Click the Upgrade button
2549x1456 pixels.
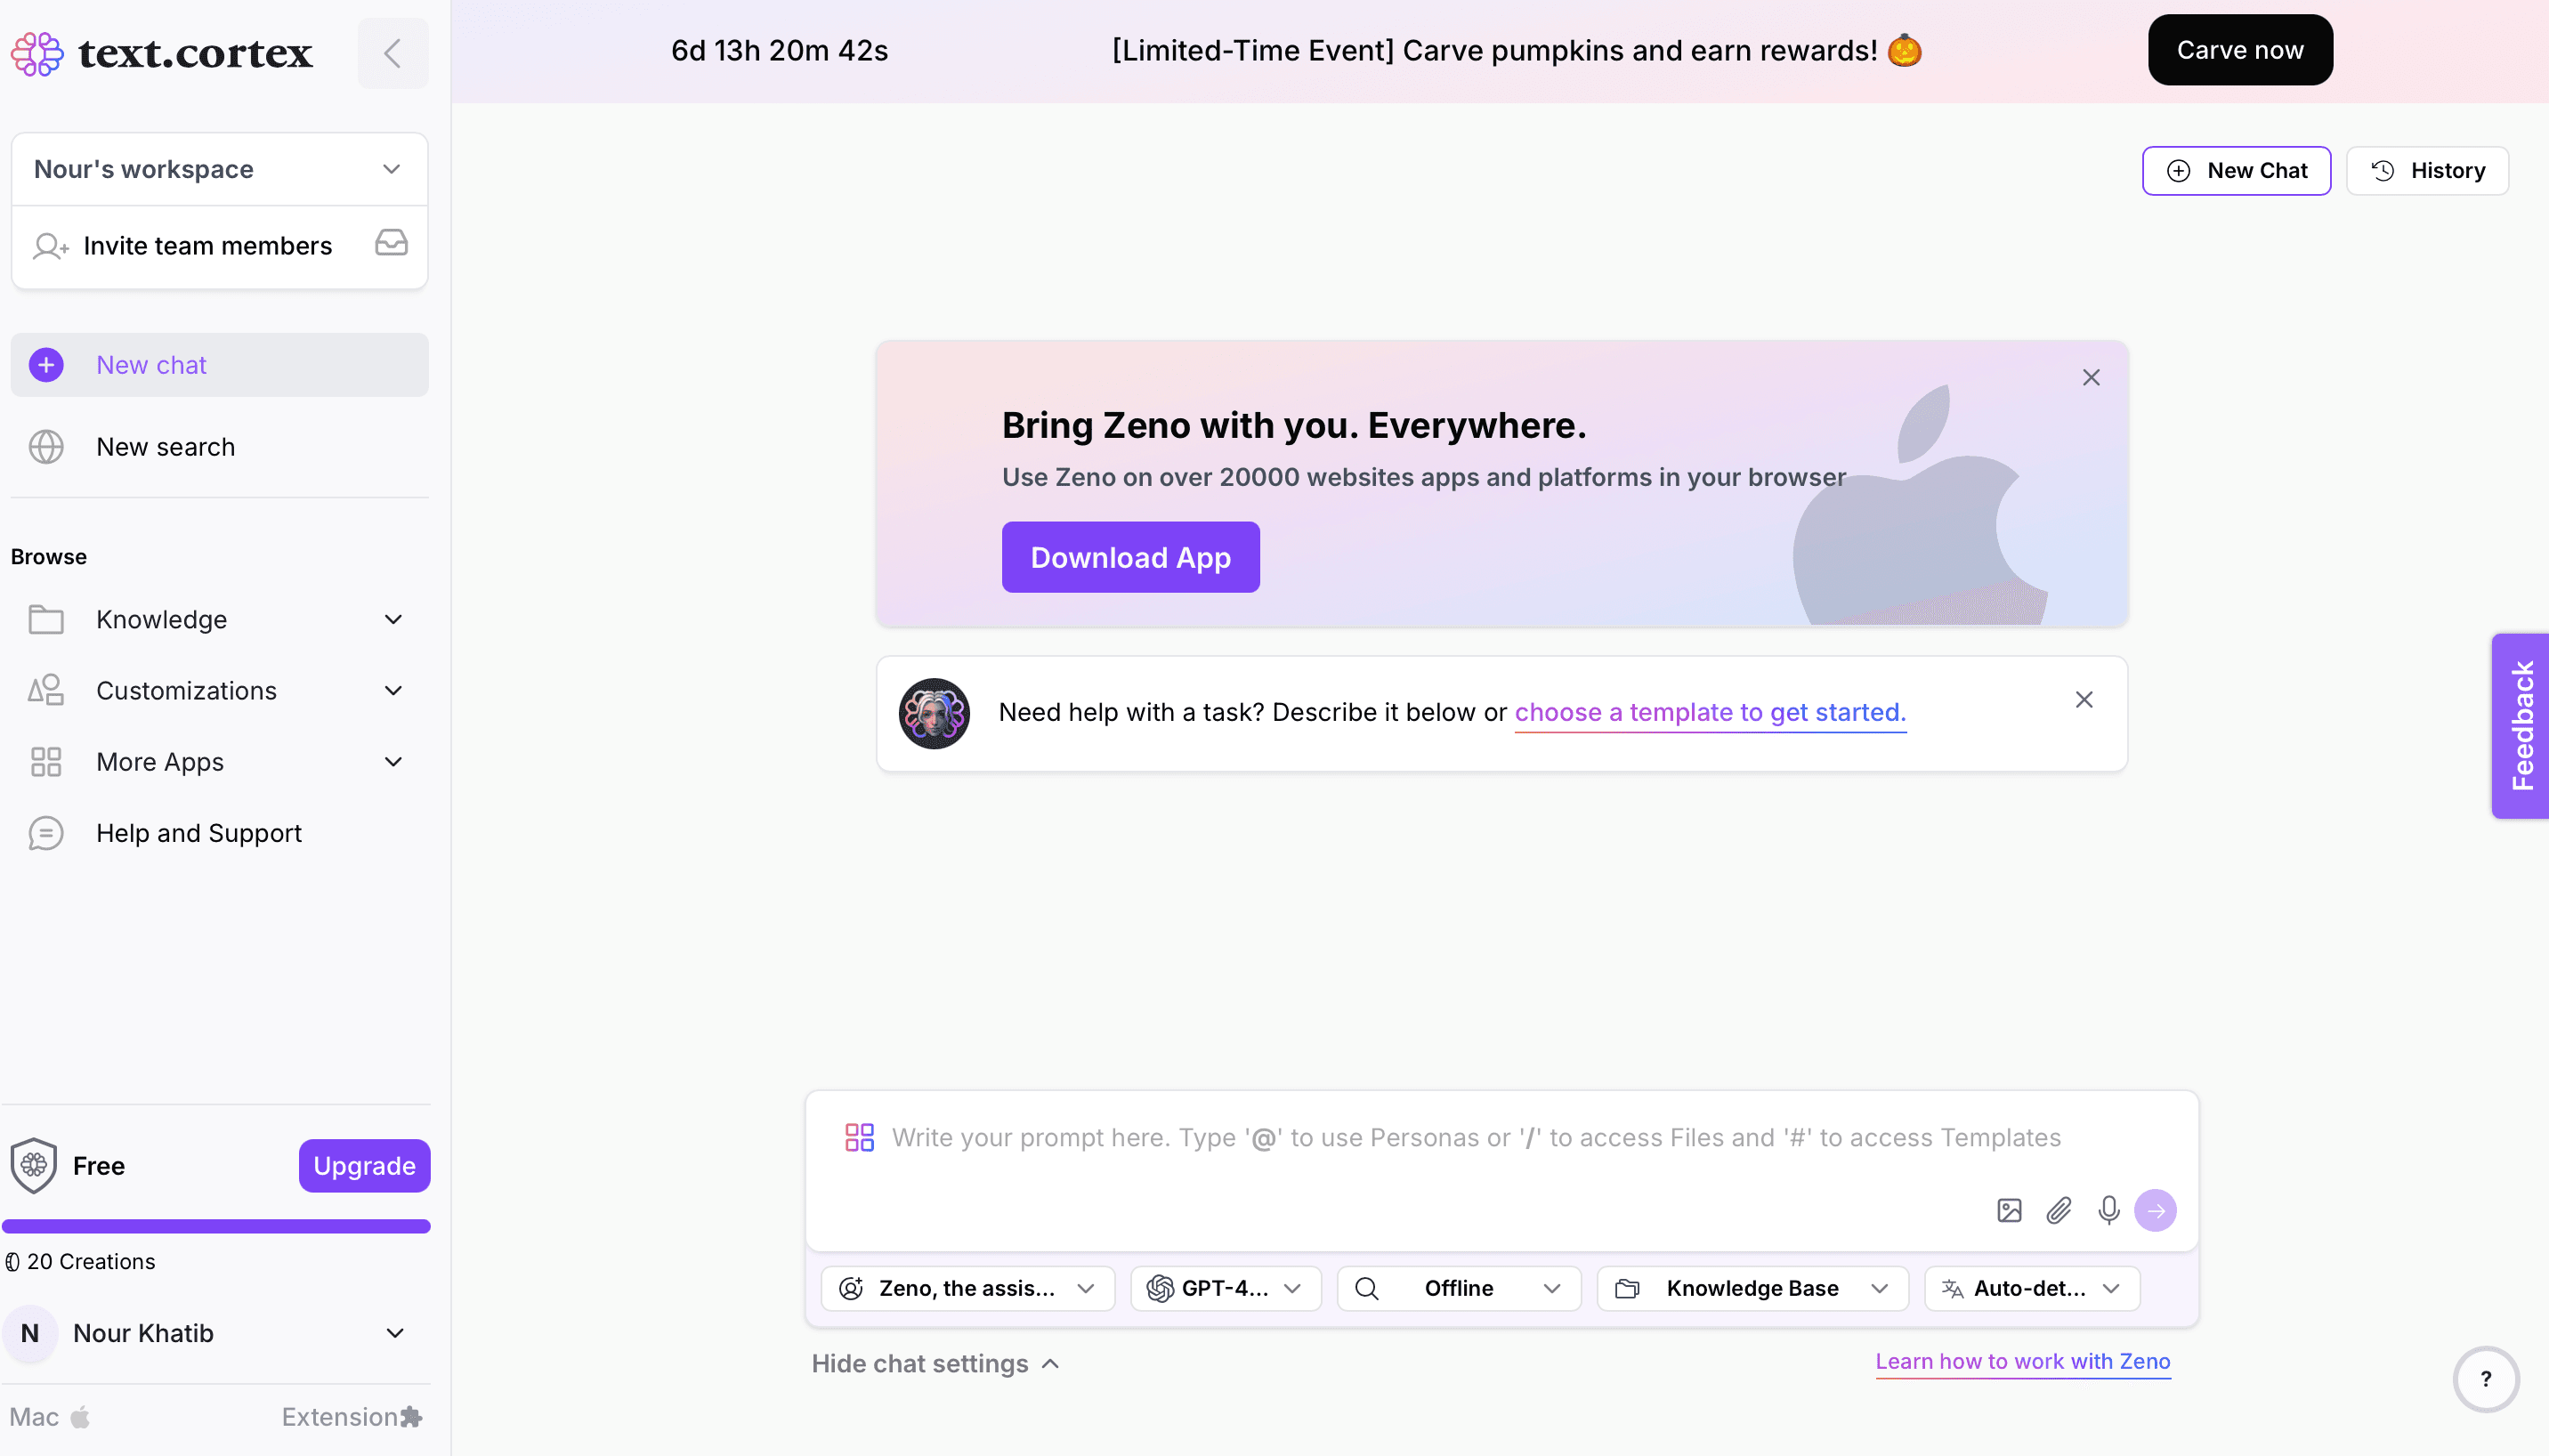pyautogui.click(x=364, y=1166)
